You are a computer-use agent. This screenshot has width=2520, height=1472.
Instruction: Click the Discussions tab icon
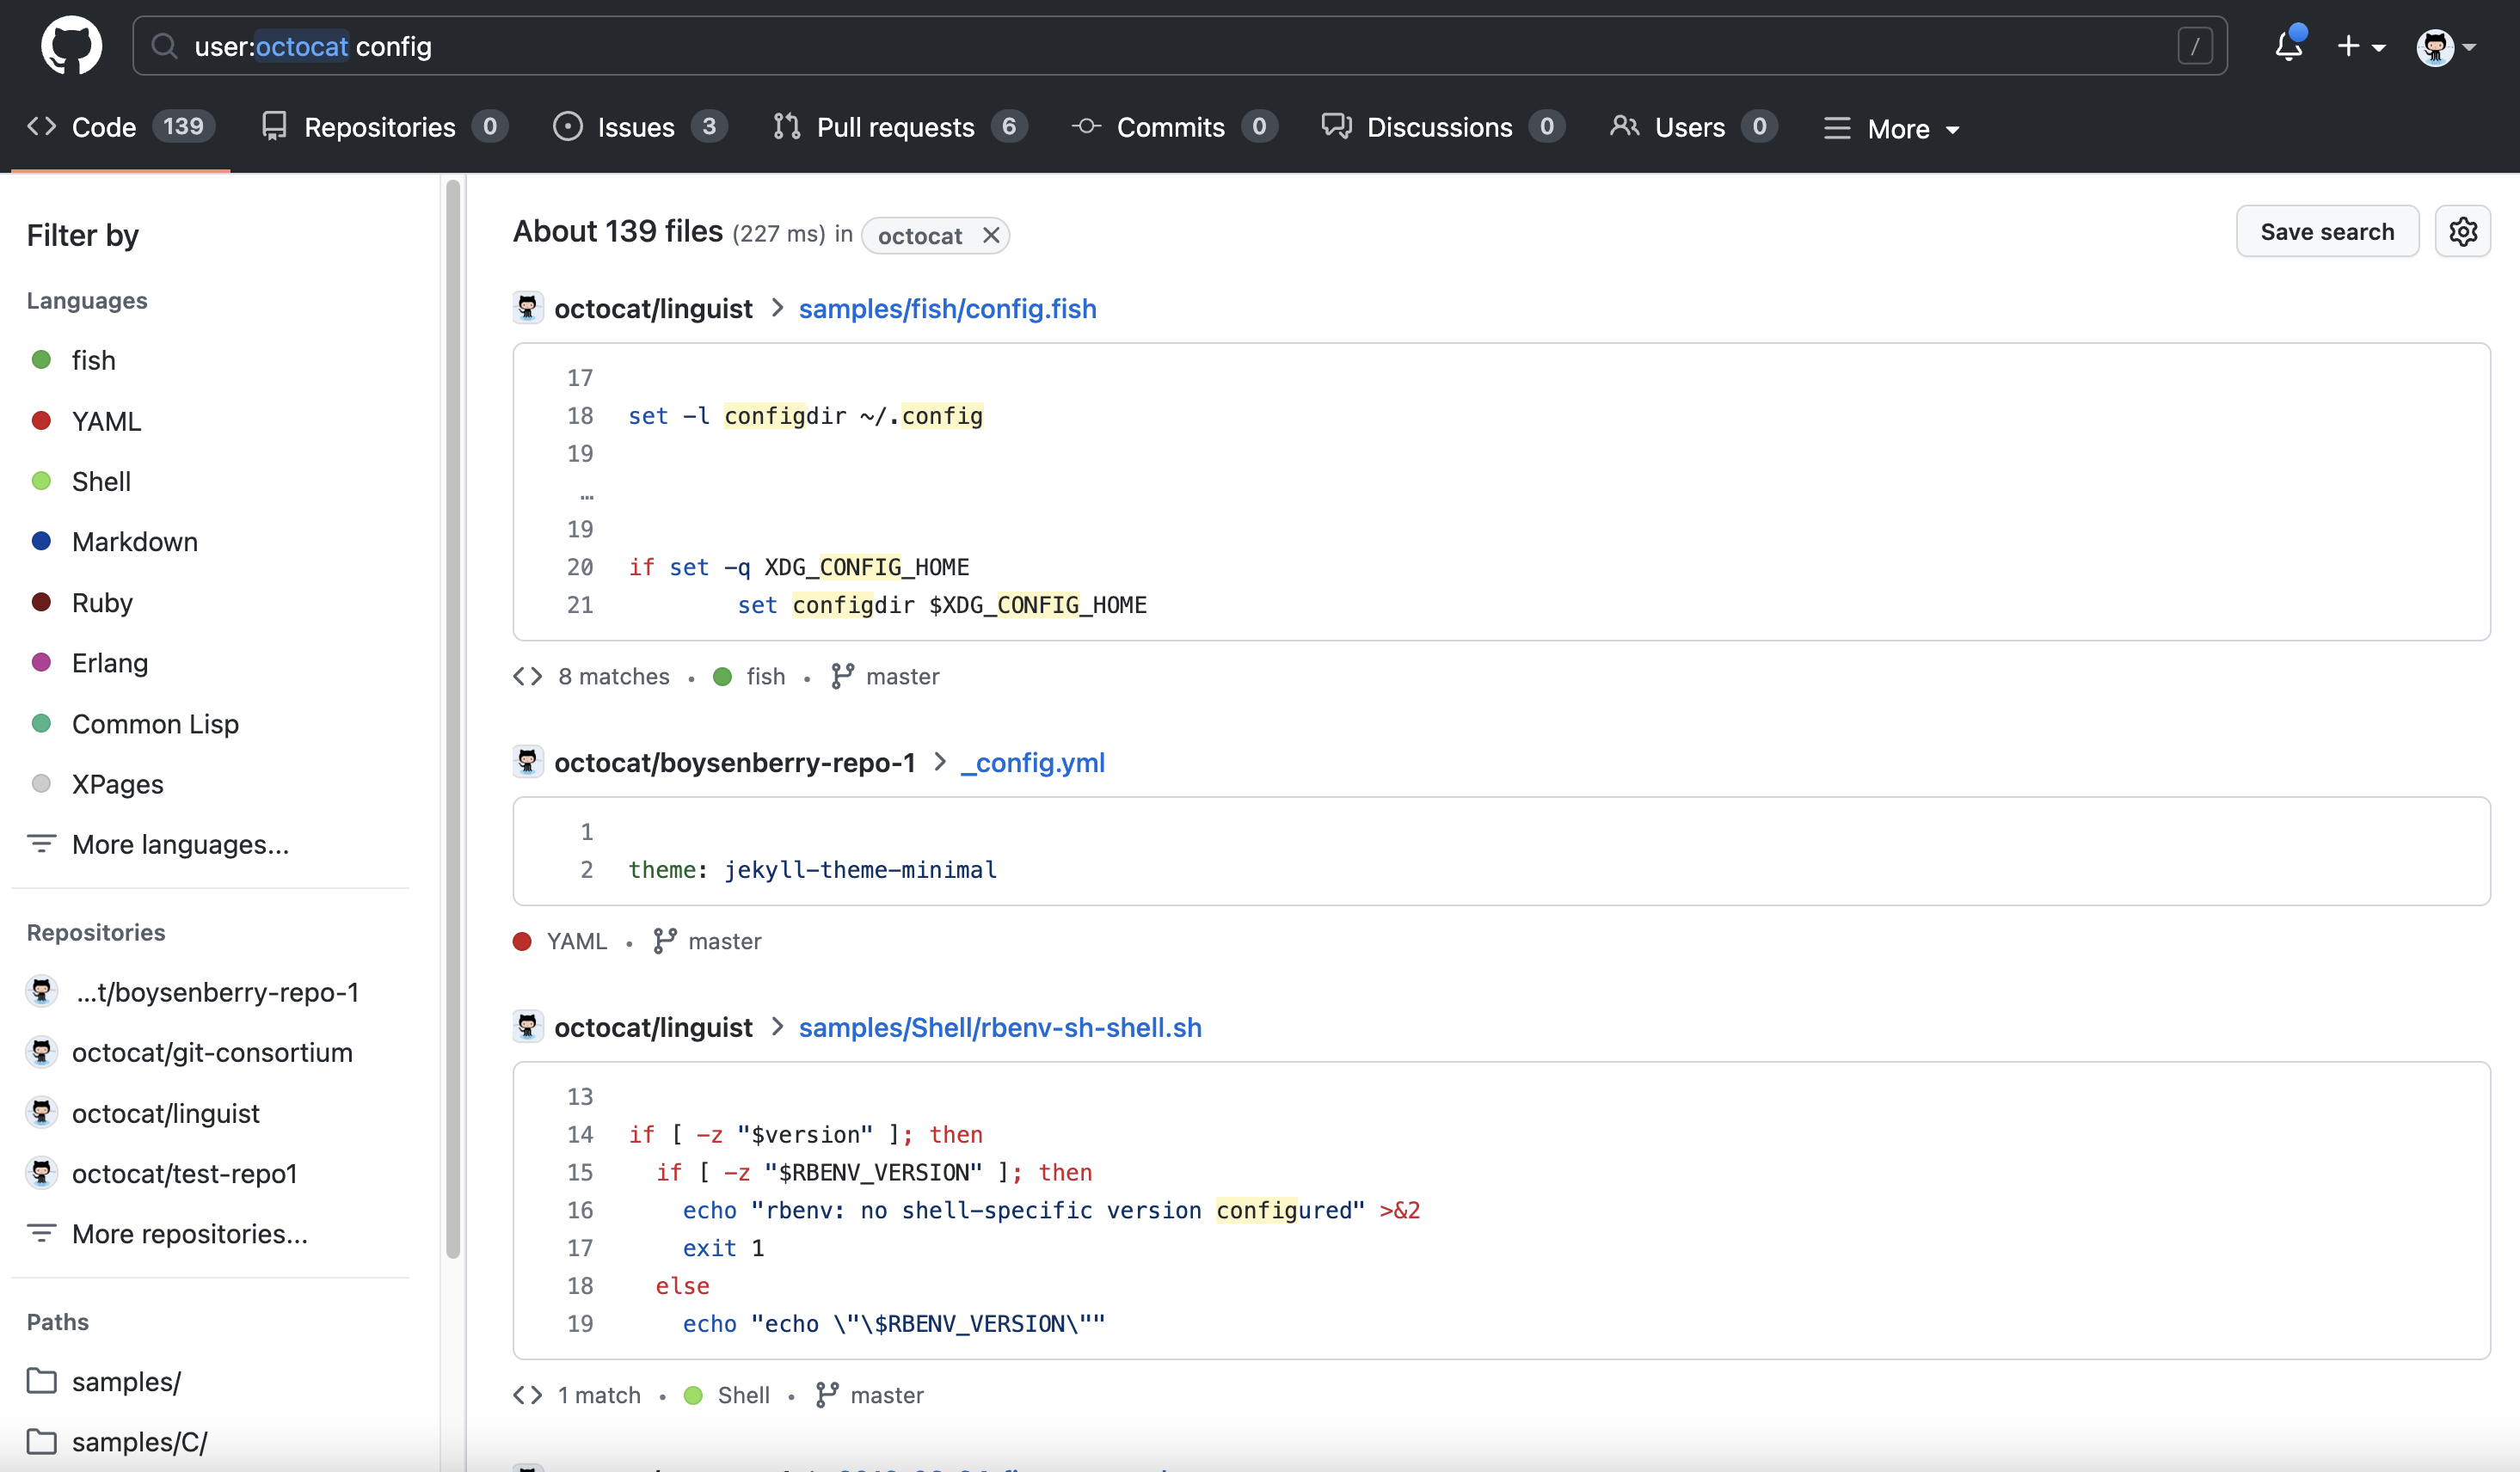point(1337,127)
